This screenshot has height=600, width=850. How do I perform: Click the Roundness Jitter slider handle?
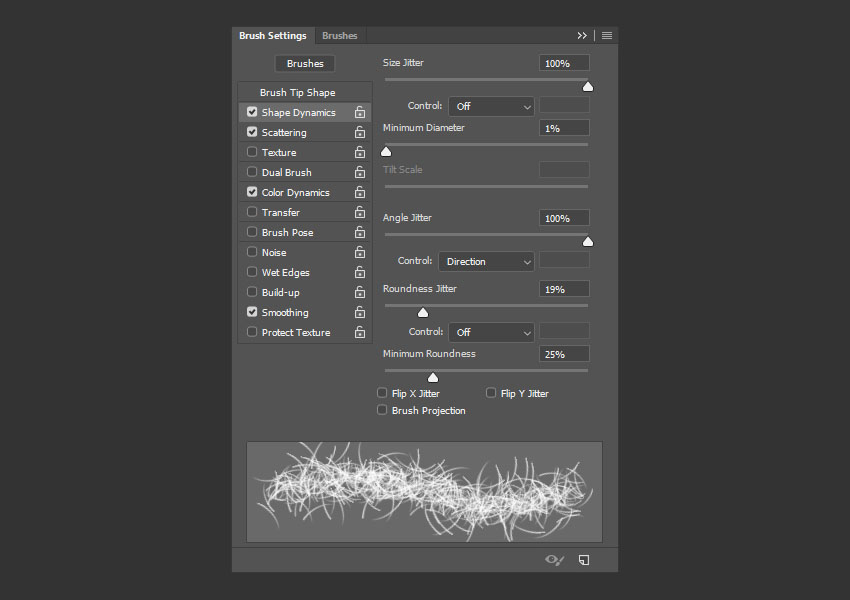click(423, 313)
